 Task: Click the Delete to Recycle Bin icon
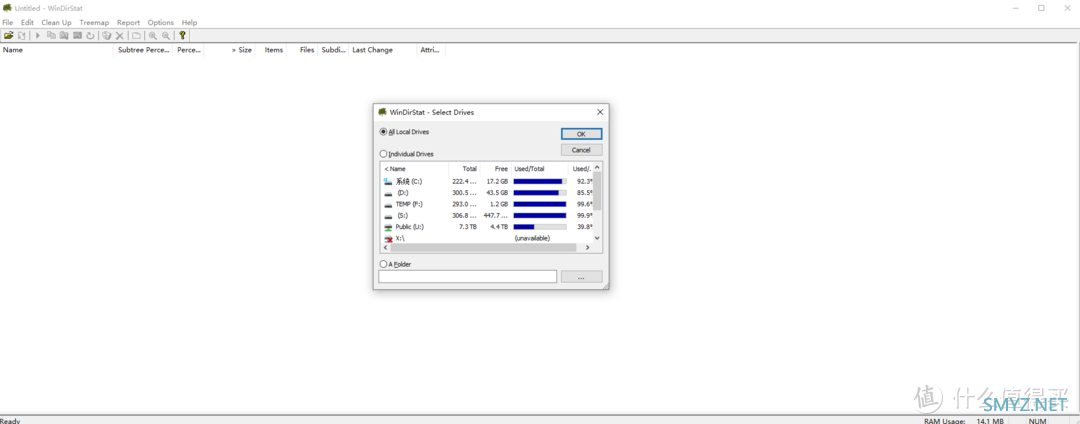107,35
